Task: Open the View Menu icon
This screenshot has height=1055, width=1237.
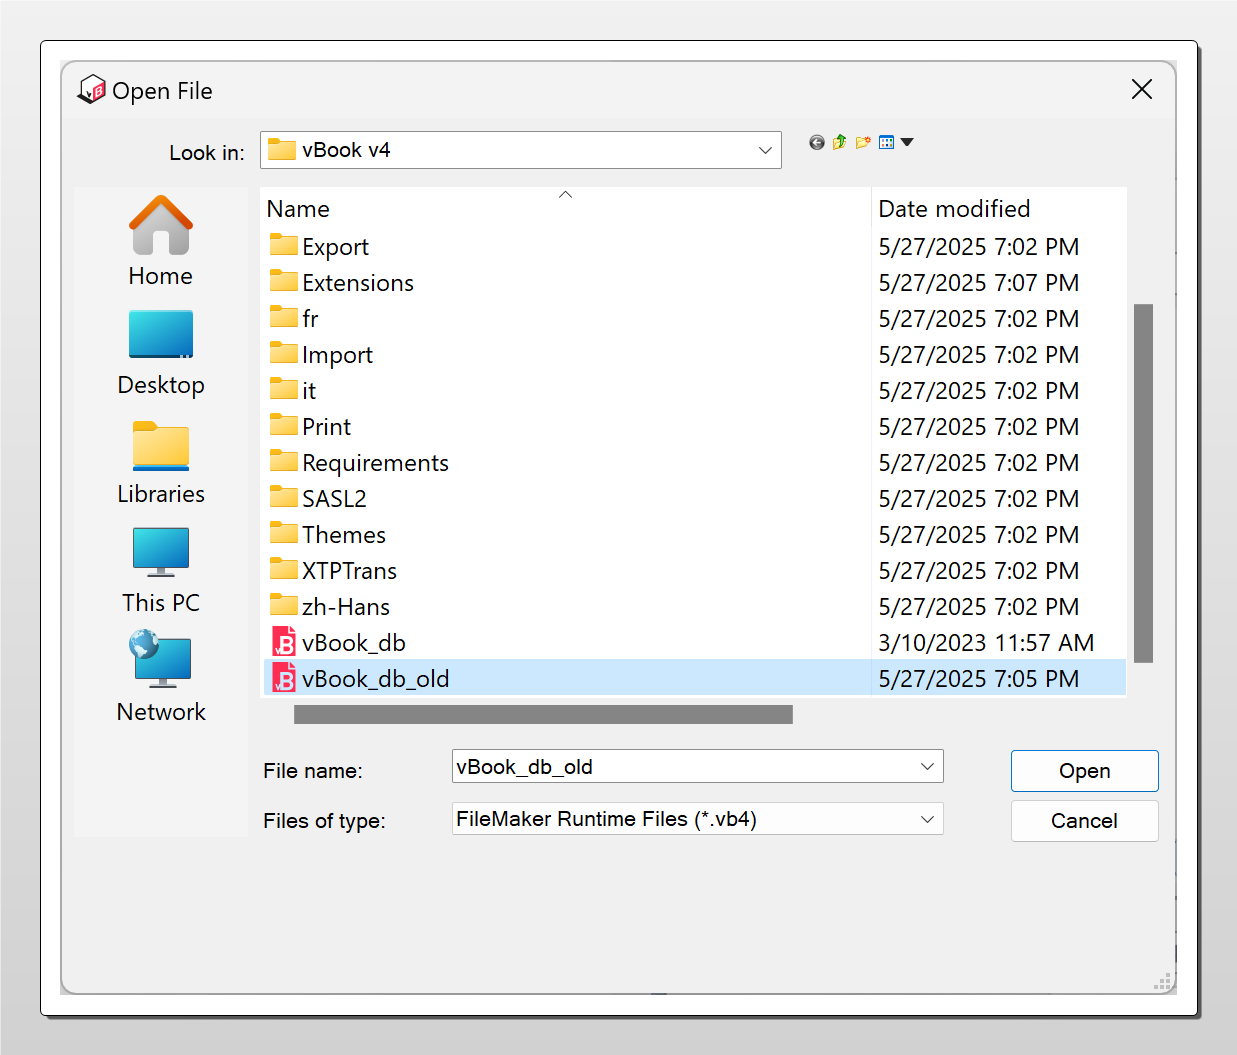Action: coord(886,142)
